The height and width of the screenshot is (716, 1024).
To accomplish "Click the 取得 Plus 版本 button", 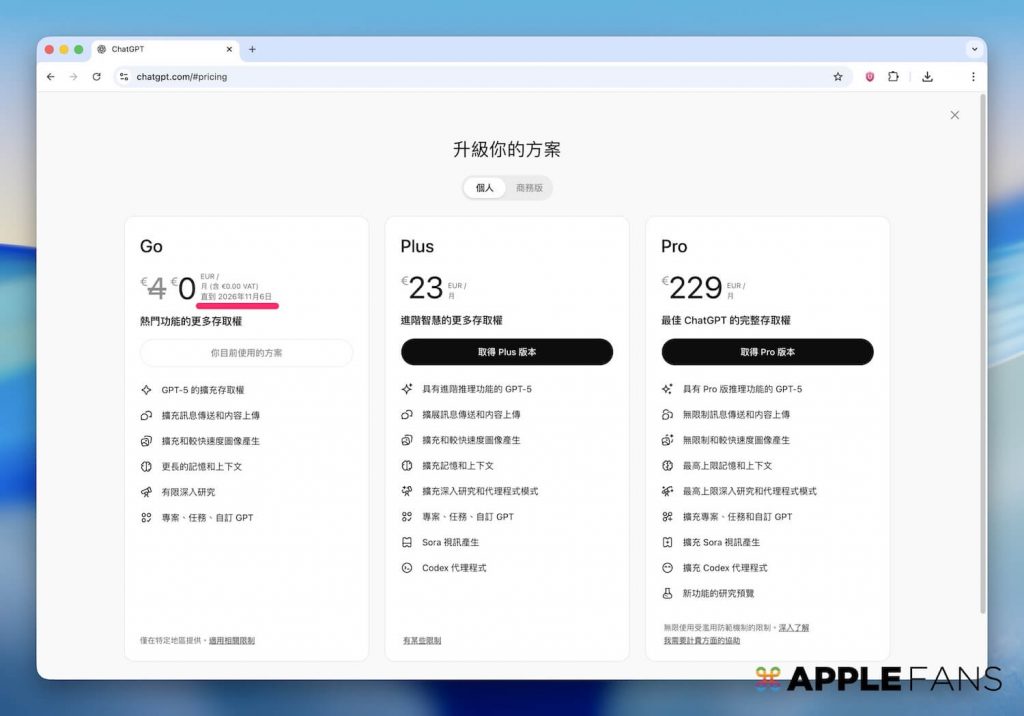I will click(x=507, y=352).
